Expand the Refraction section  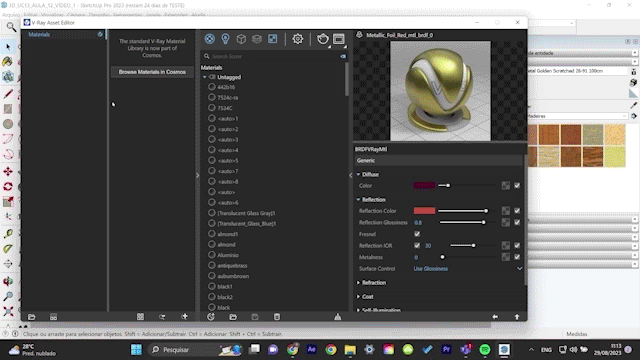click(x=358, y=283)
